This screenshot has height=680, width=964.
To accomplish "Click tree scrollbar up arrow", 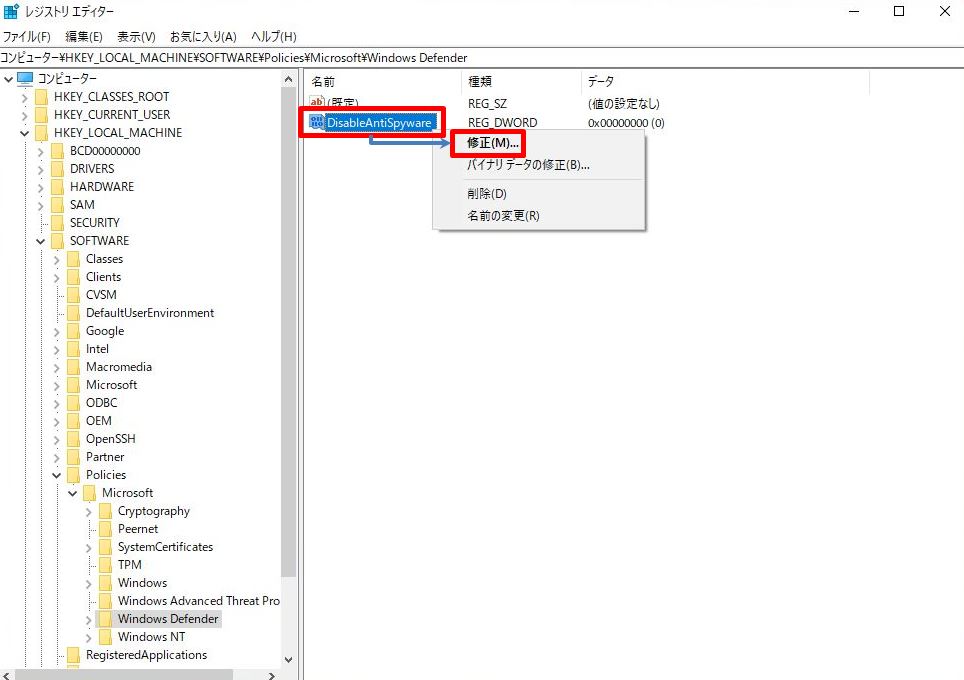I will click(x=288, y=79).
